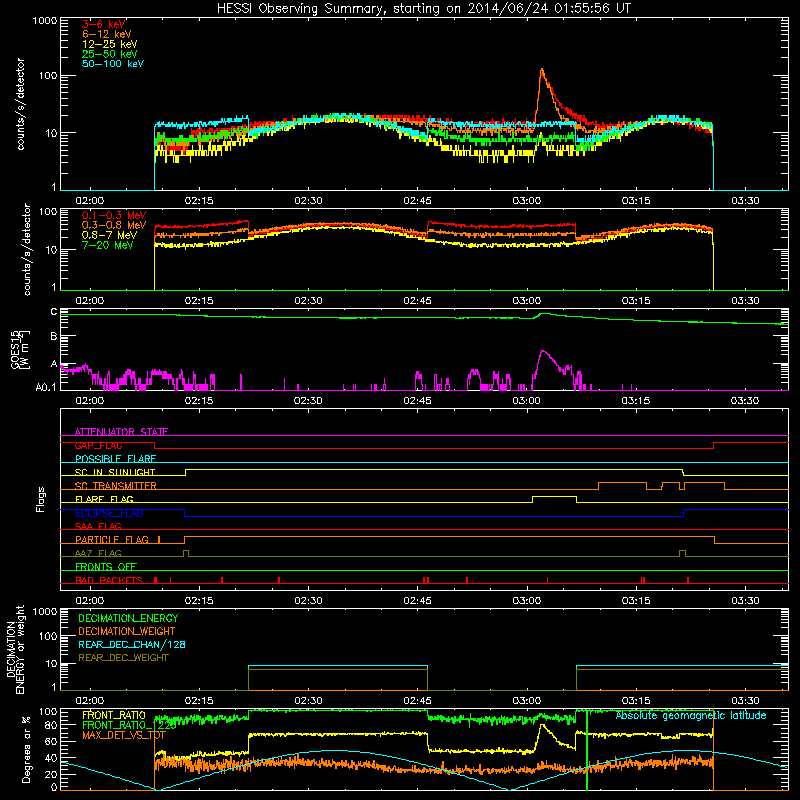Image resolution: width=800 pixels, height=800 pixels.
Task: Select the DECIMATION ENERGY or weight axis title
Action: 15,649
